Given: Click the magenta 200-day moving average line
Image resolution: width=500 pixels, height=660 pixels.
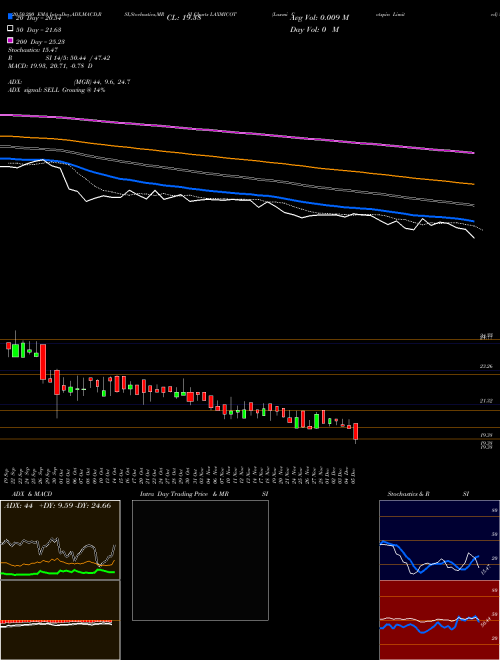Looking at the screenshot, I should click(x=236, y=131).
